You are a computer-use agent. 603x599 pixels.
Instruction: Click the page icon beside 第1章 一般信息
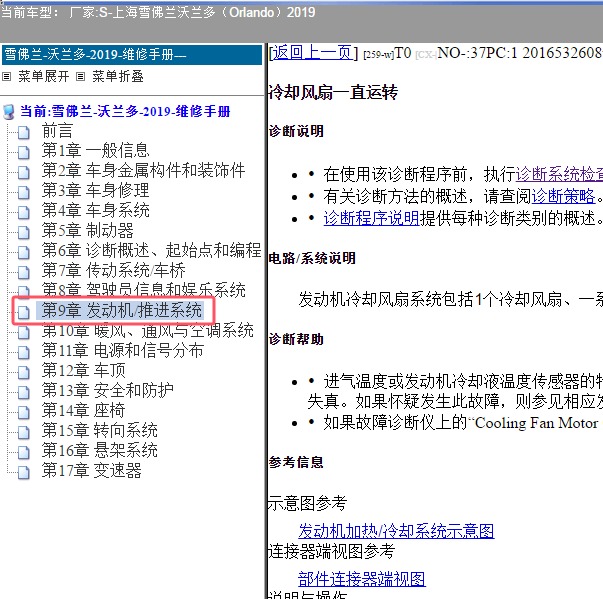[24, 152]
